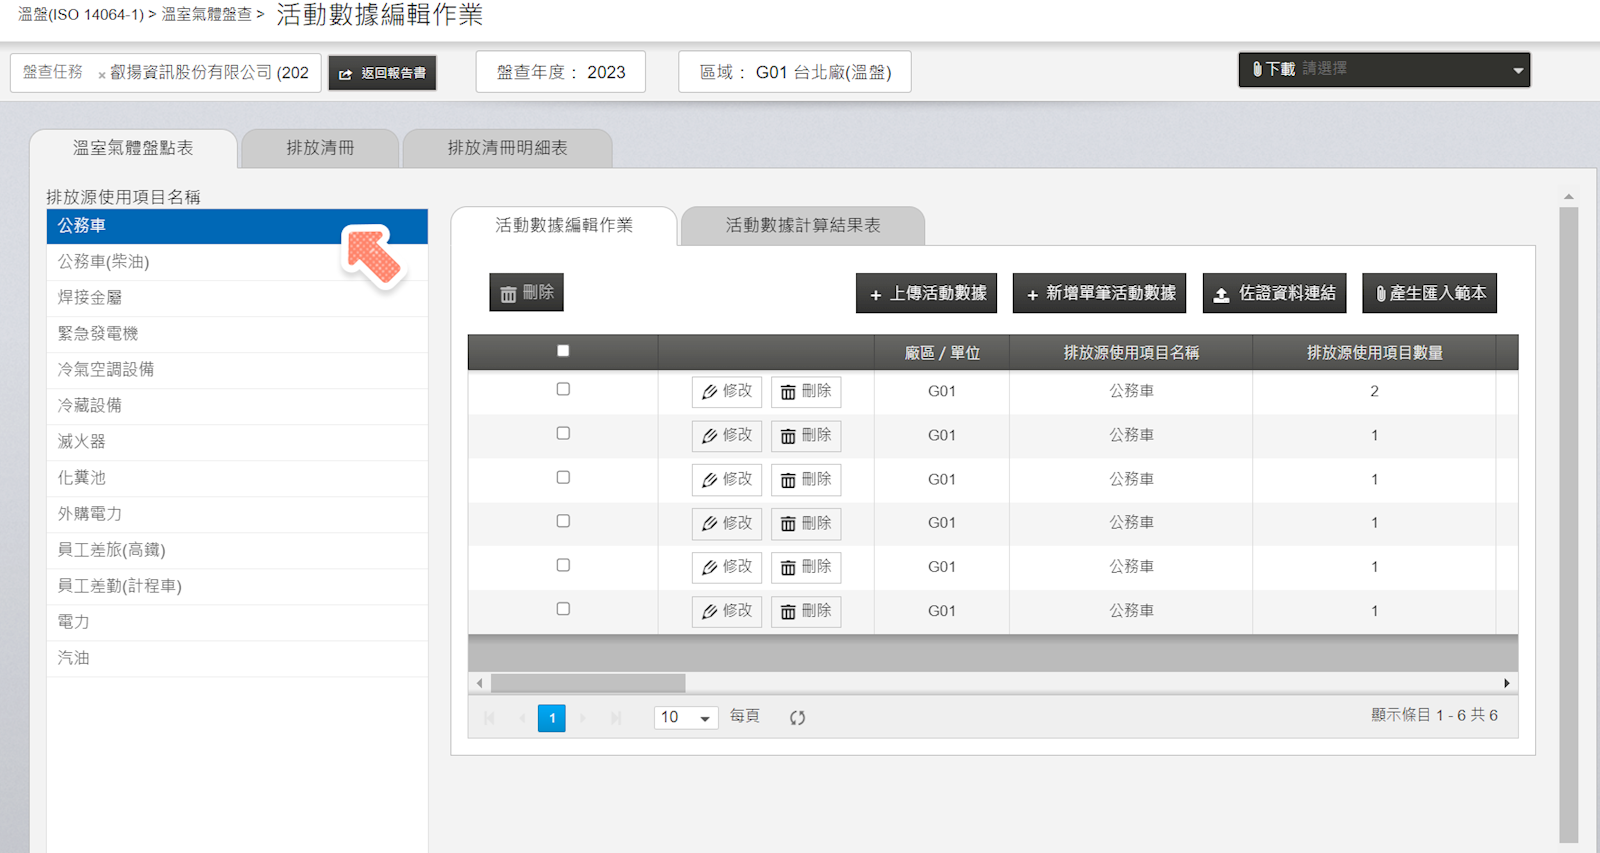The width and height of the screenshot is (1600, 853).
Task: Toggle the select-all checkbox in table header
Action: tap(563, 351)
